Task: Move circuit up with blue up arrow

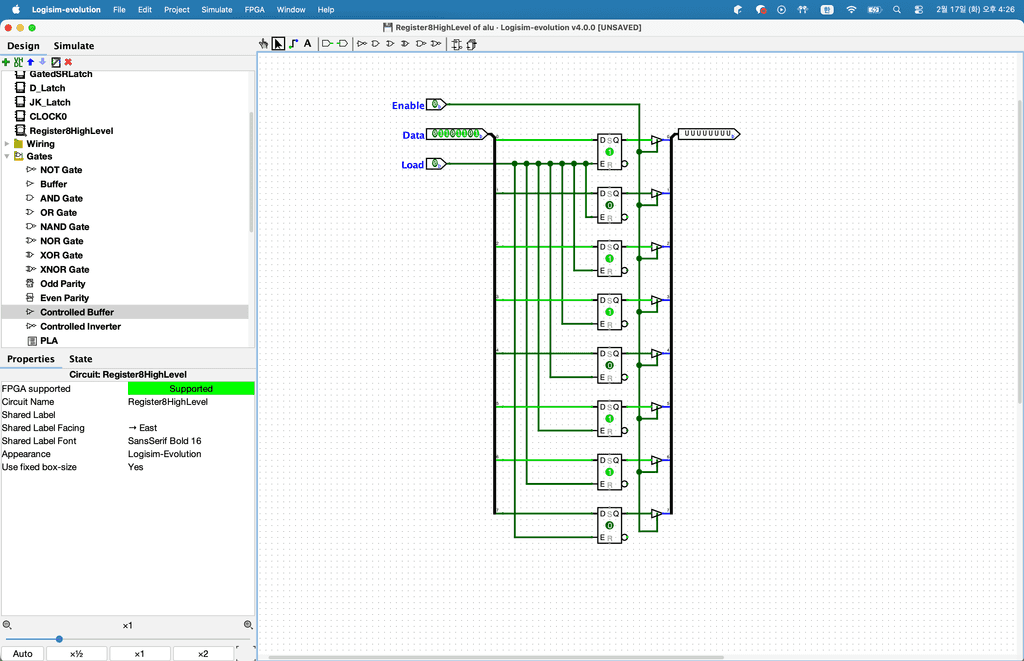Action: pos(30,62)
